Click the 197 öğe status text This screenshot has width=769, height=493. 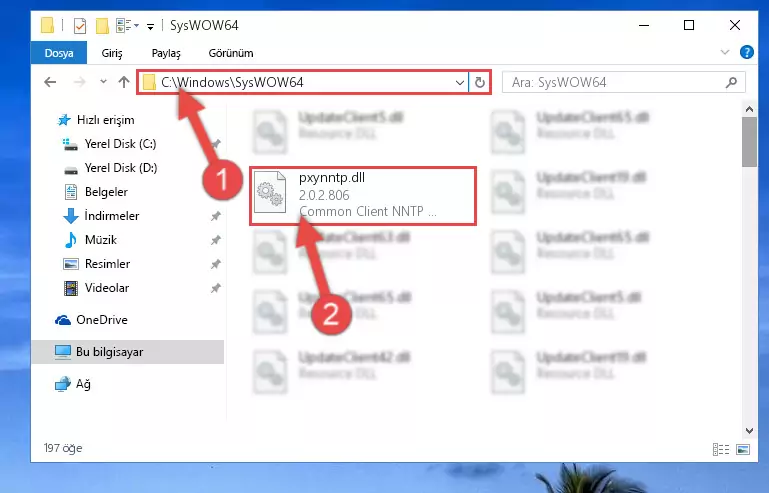[x=63, y=448]
